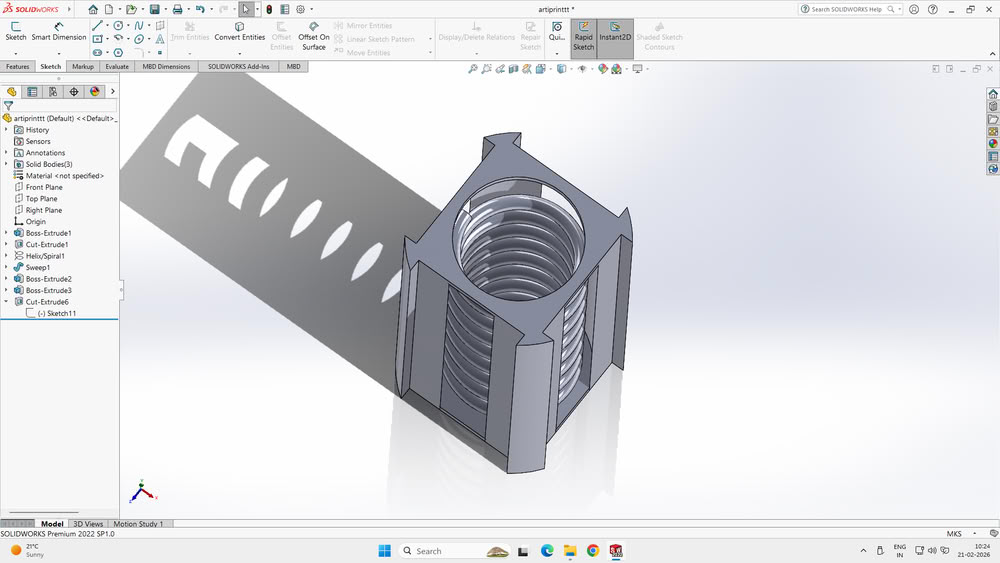Viewport: 1000px width, 563px height.
Task: Click the Zoom to Area icon
Action: tap(487, 69)
